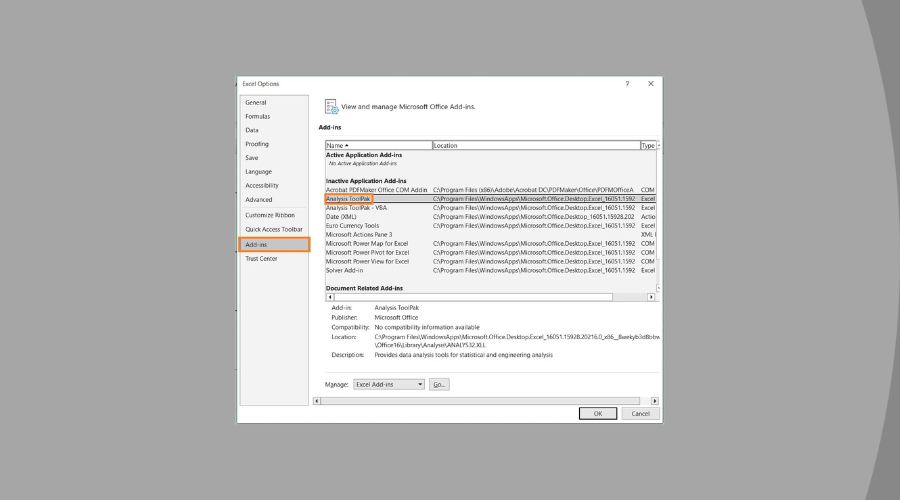Select Microsoft Power Pivot for Excel
Image resolution: width=900 pixels, height=500 pixels.
490,252
